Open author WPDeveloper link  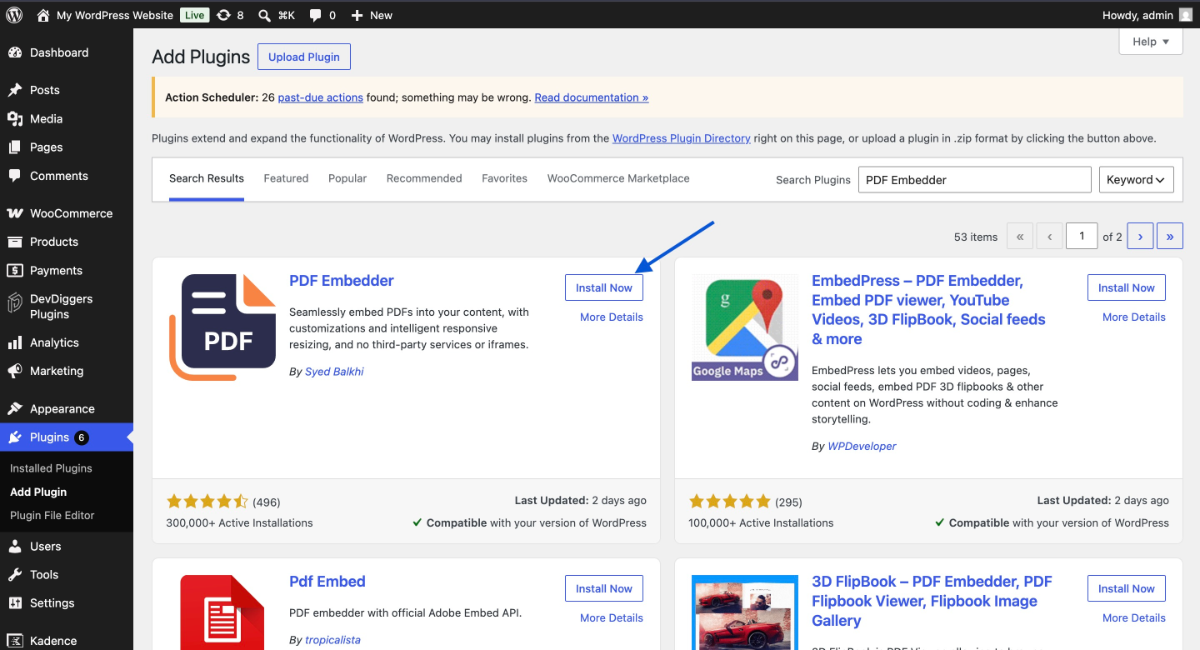pyautogui.click(x=862, y=446)
